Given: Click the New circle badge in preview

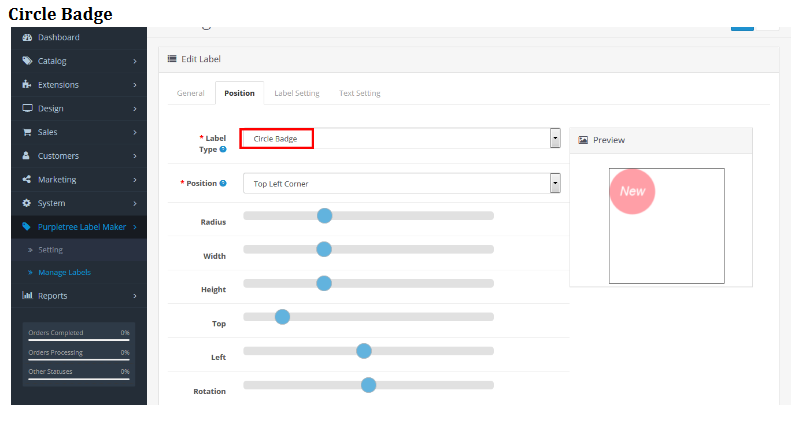Looking at the screenshot, I should tap(633, 191).
